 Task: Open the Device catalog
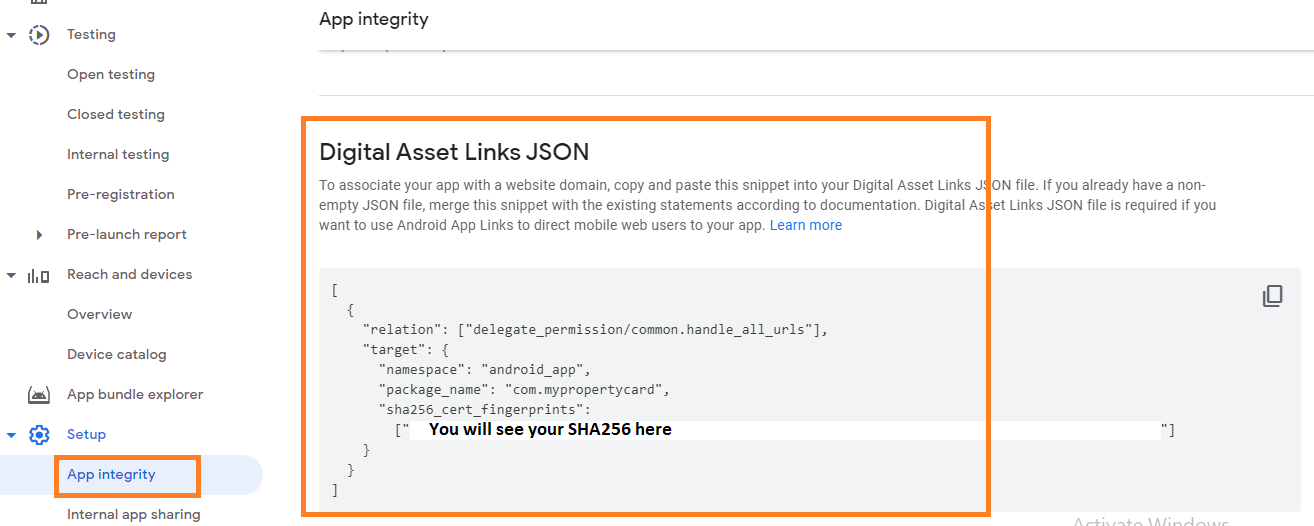[117, 354]
